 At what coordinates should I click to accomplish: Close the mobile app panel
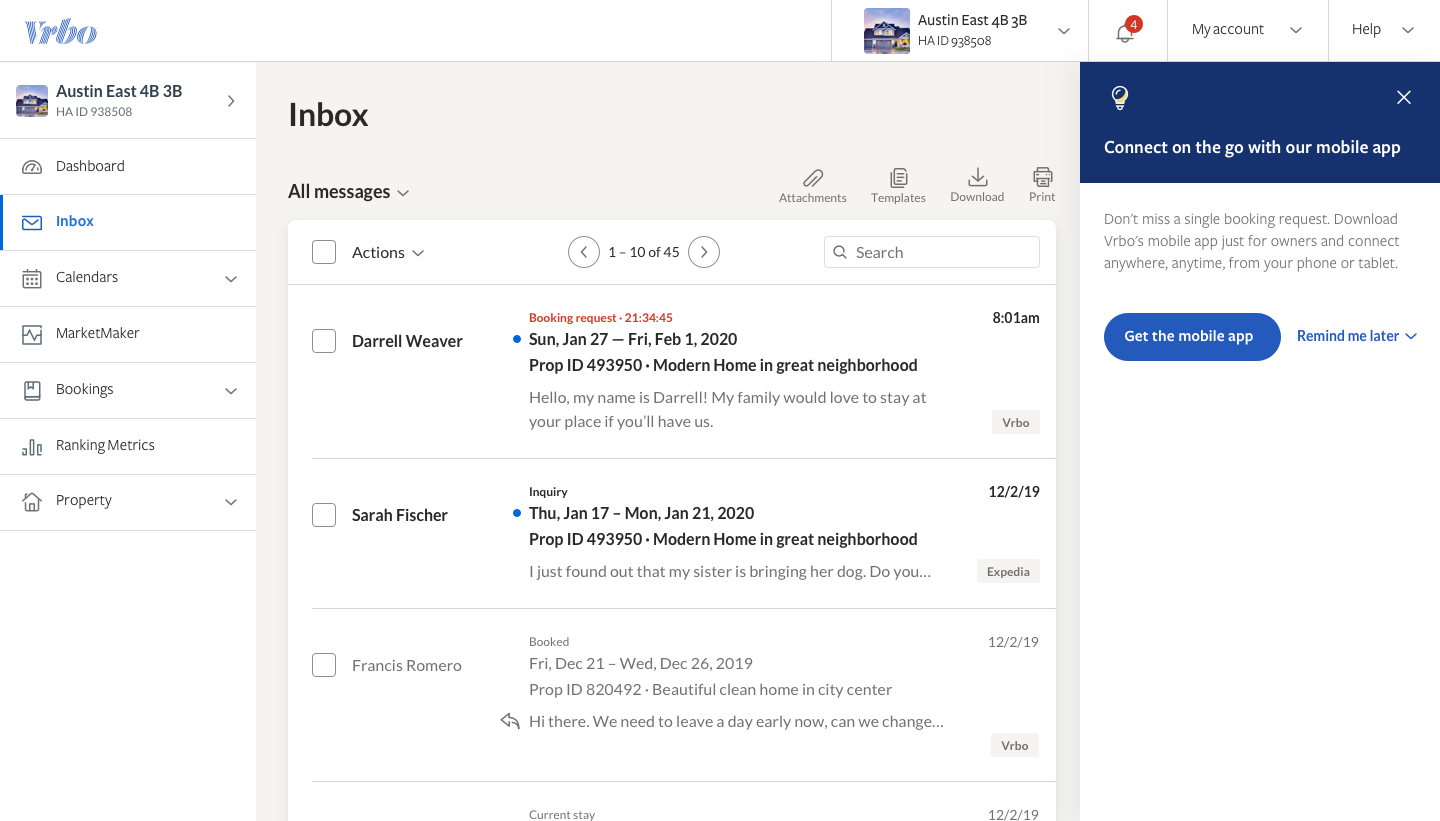click(x=1404, y=97)
